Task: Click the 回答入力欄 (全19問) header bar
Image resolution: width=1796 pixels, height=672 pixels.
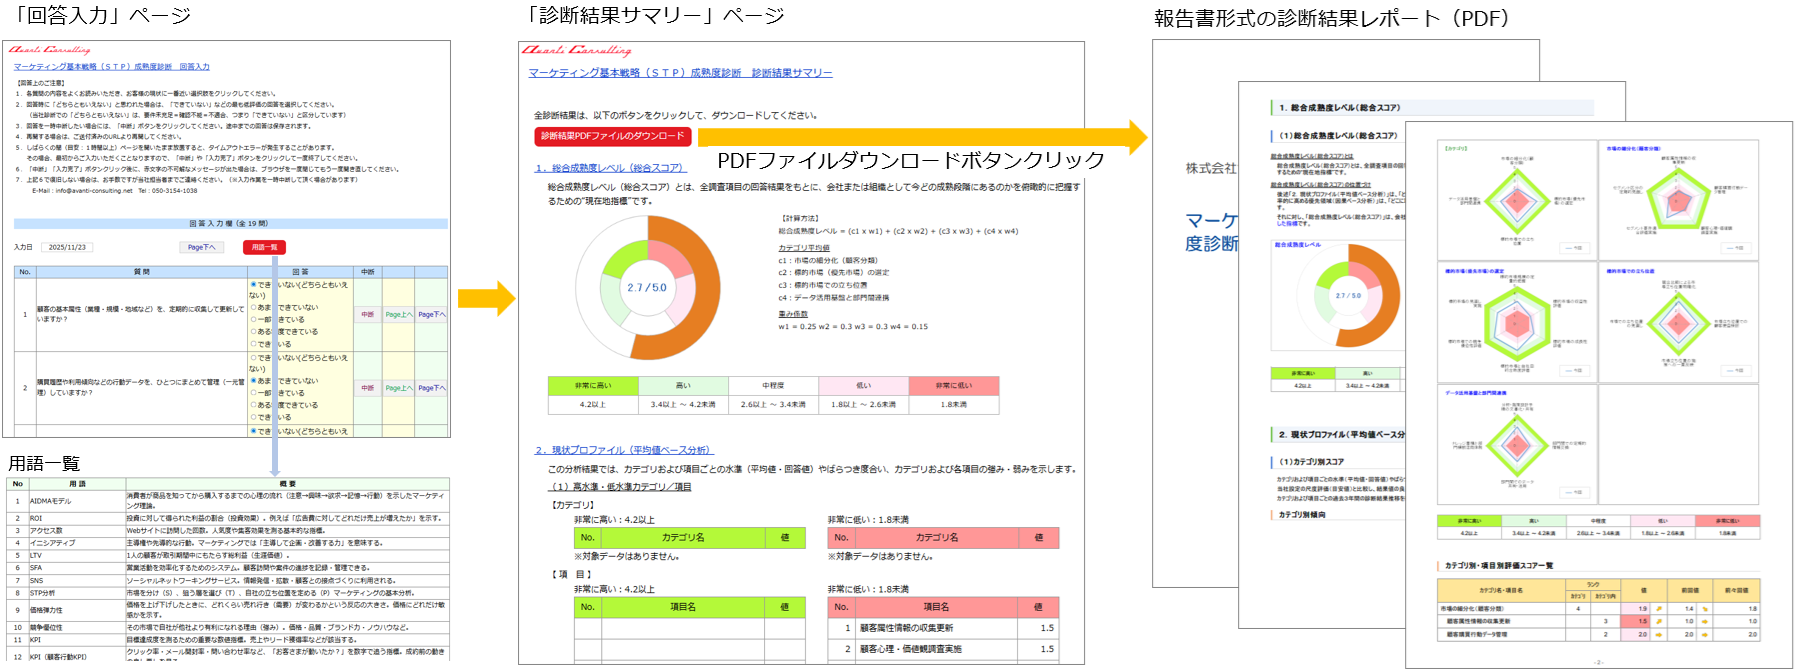Action: (229, 224)
